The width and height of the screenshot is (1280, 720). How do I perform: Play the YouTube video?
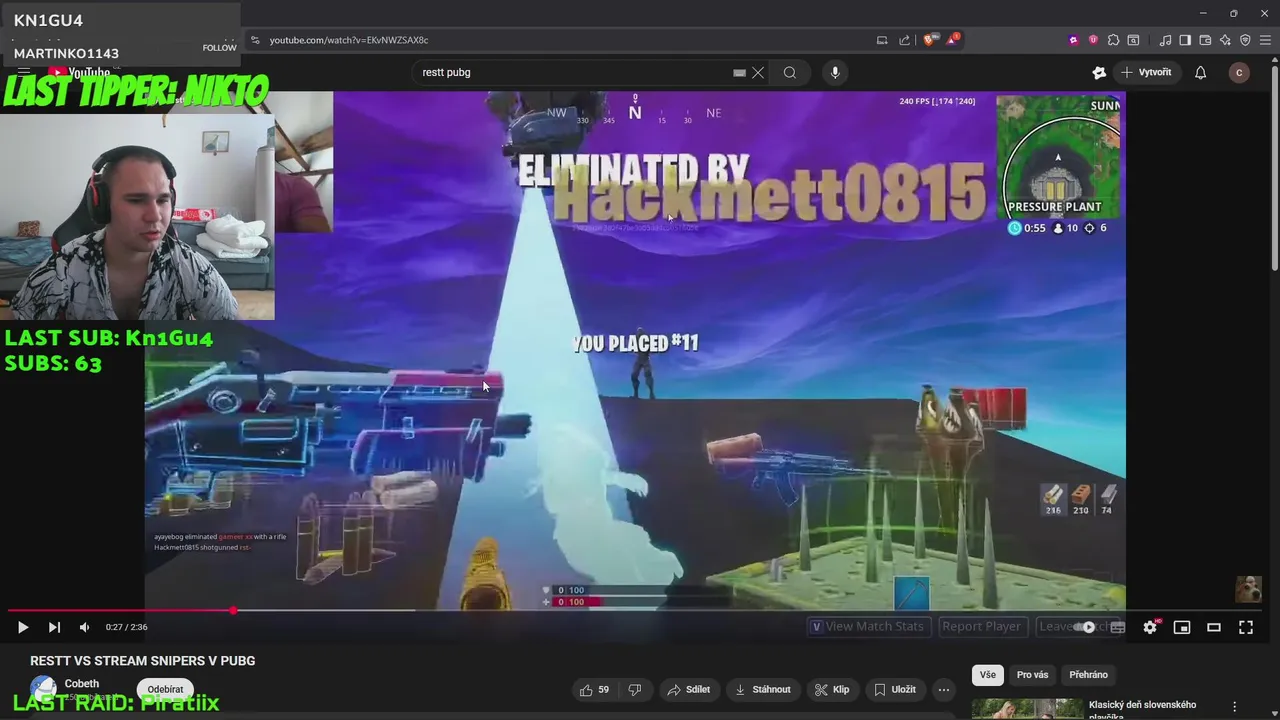[22, 627]
